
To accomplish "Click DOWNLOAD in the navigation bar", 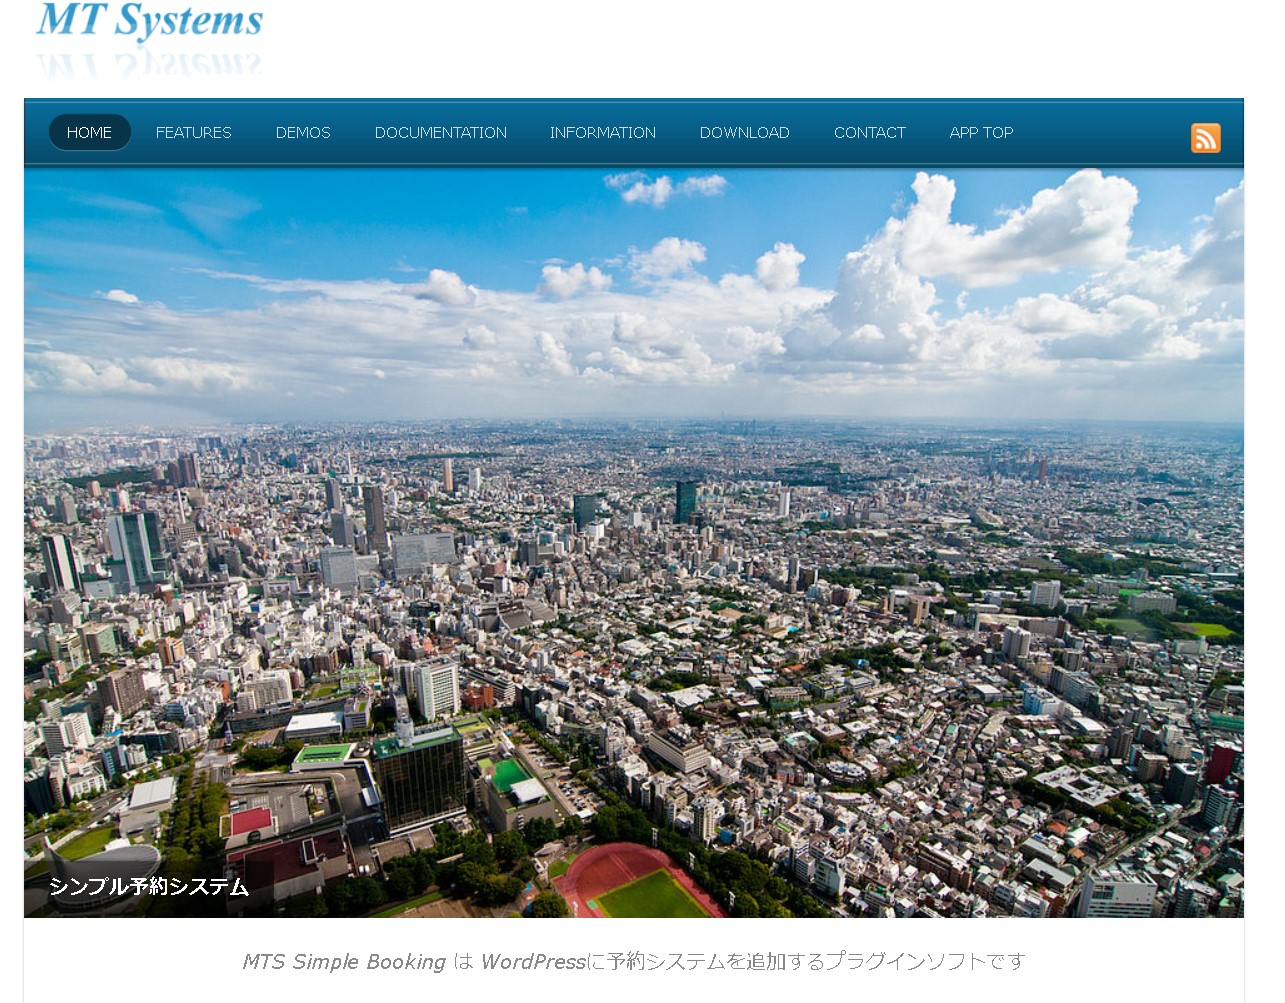I will click(x=744, y=133).
